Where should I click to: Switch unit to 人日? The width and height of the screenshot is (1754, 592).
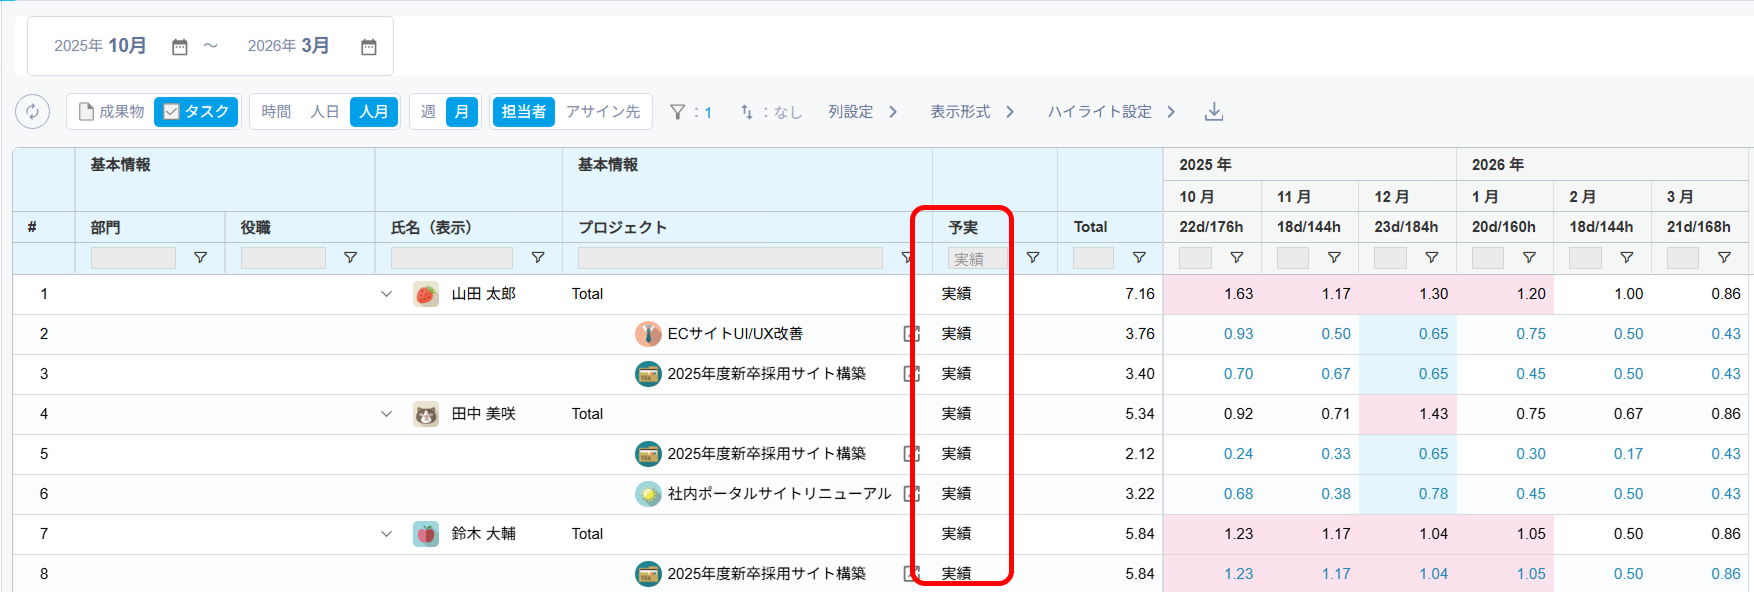[x=324, y=112]
